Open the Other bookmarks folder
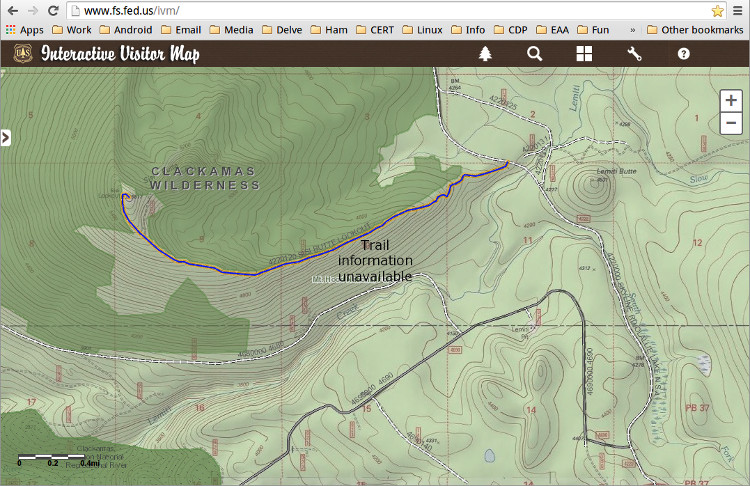750x486 pixels. point(695,30)
